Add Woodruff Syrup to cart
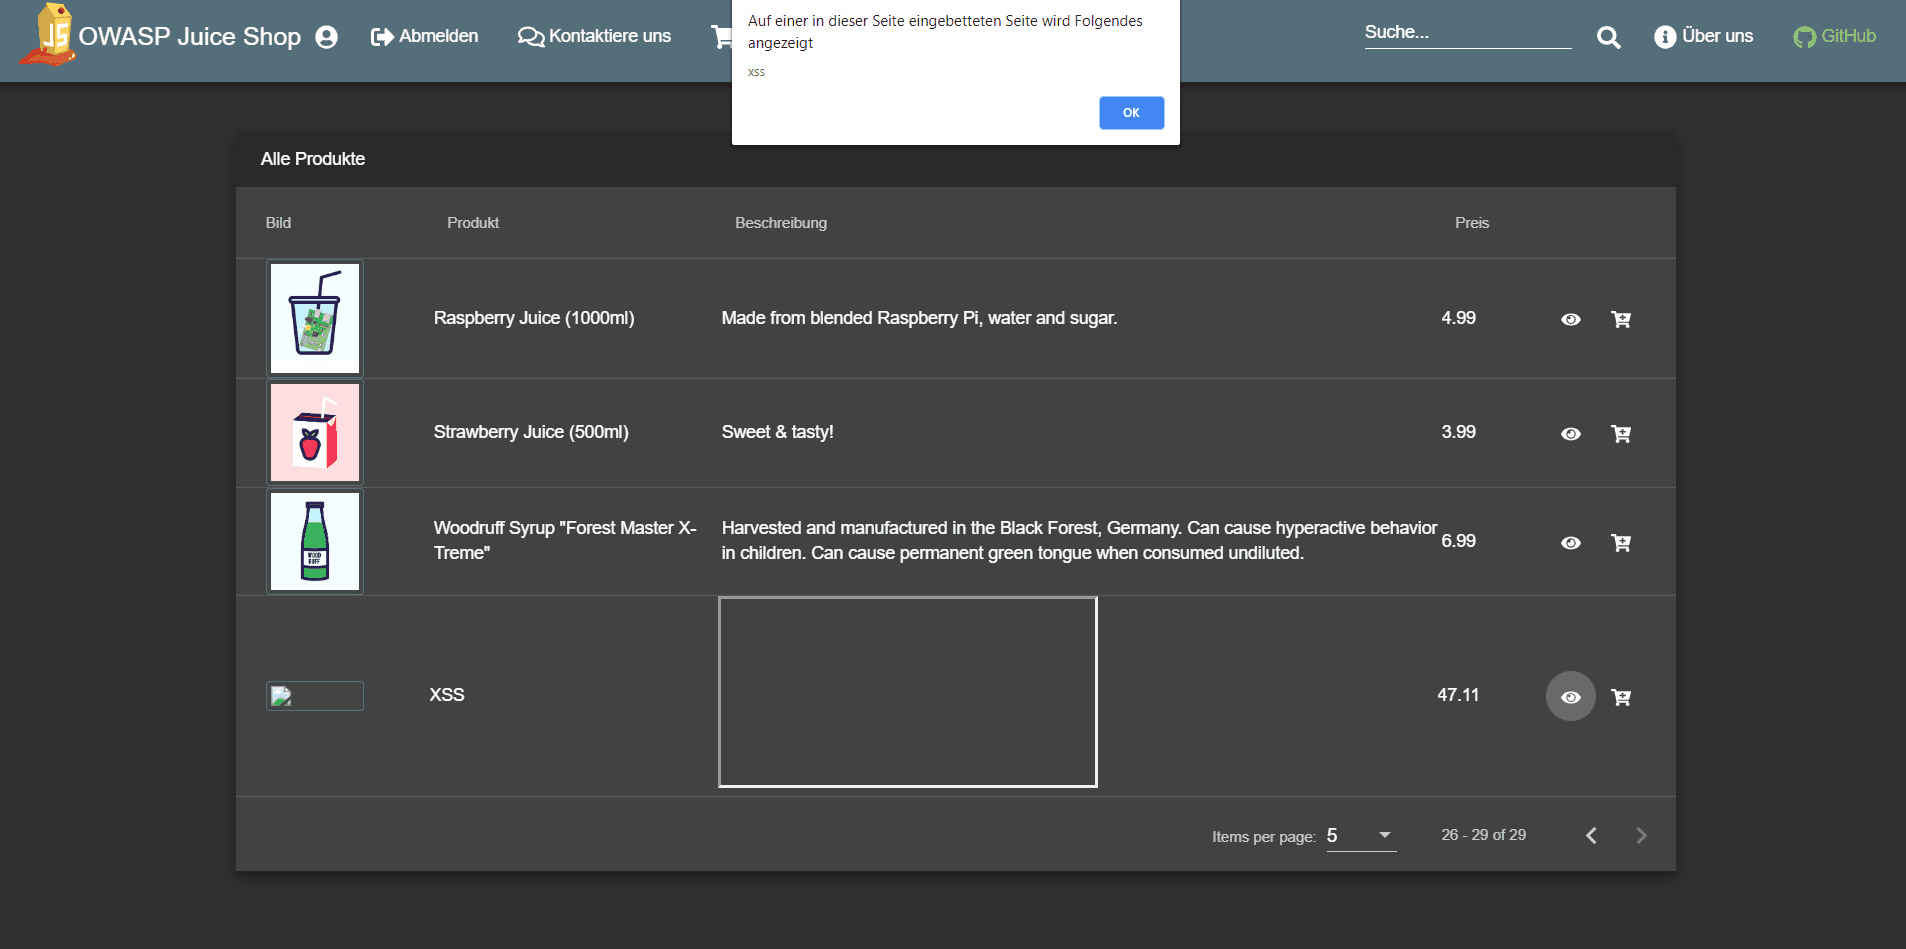 pos(1621,542)
